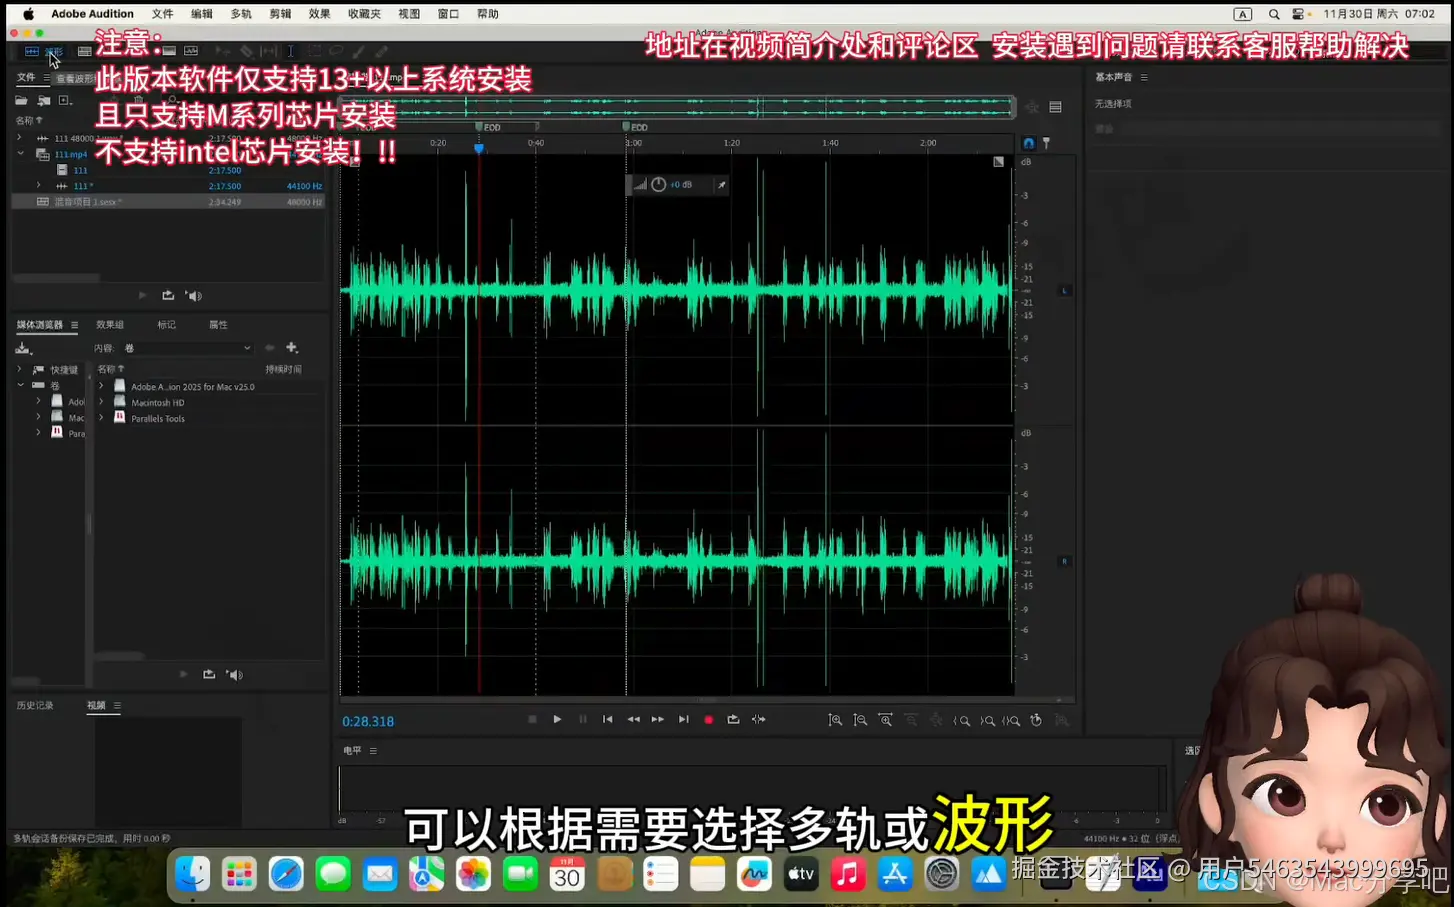This screenshot has height=907, width=1454.
Task: Click the Stop playback button
Action: click(532, 720)
